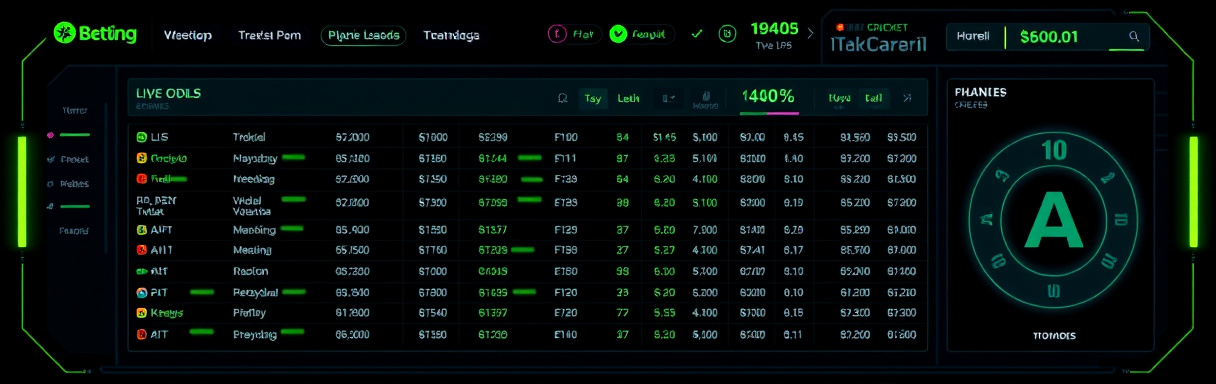Click the orange icon in the Maydaty row
Screen dimensions: 1216x384
[141, 158]
